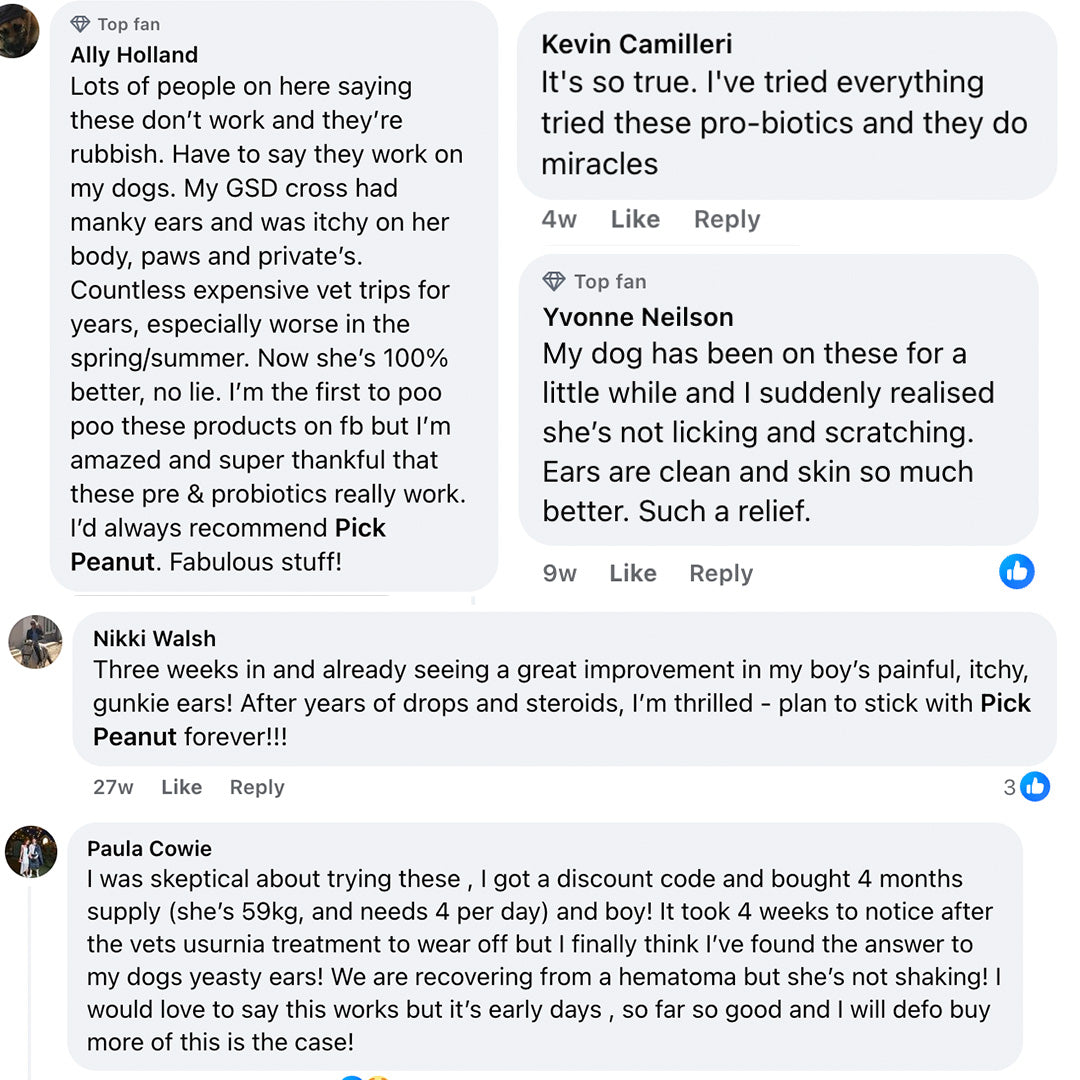
Task: Open Ally Holland's profile picture
Action: point(17,30)
